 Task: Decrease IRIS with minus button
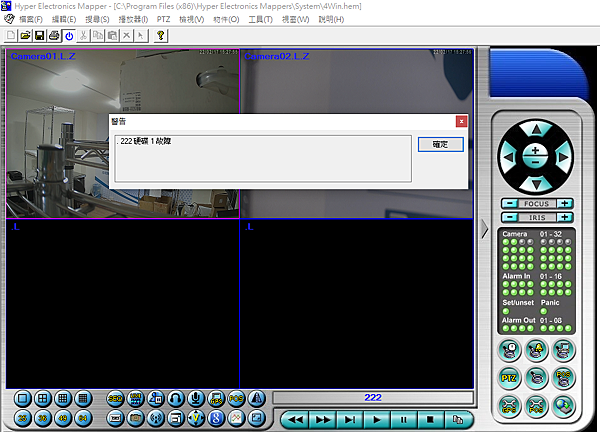[510, 217]
